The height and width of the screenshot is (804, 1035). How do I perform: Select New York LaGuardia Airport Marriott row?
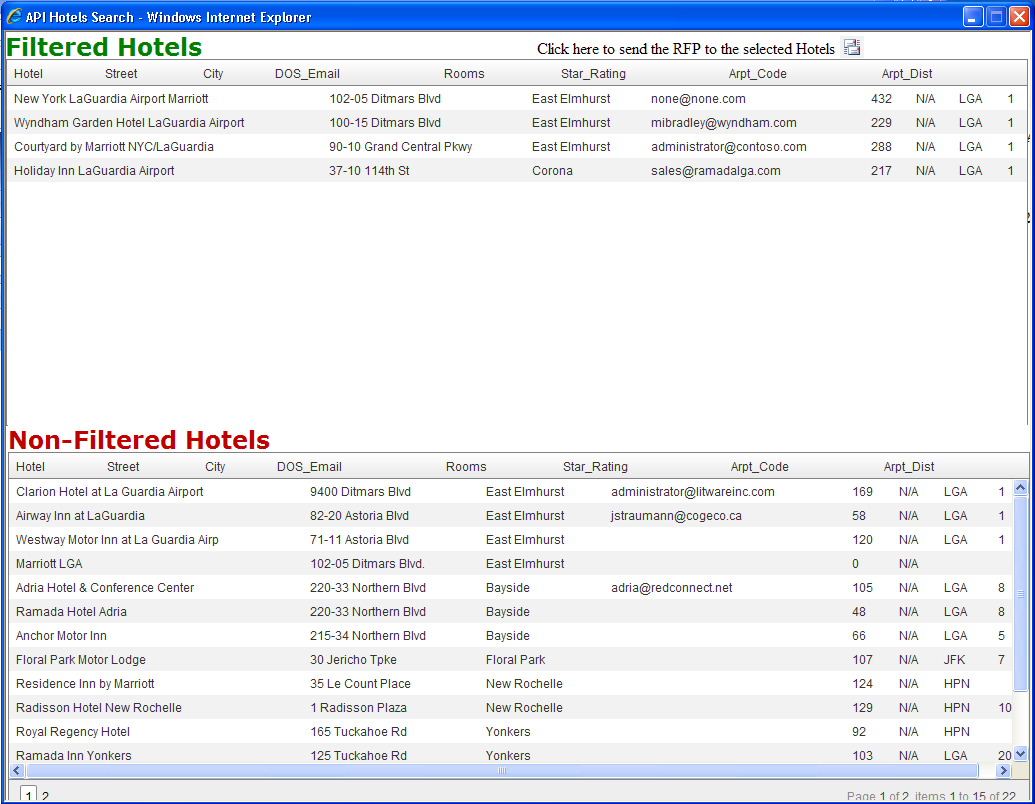516,98
